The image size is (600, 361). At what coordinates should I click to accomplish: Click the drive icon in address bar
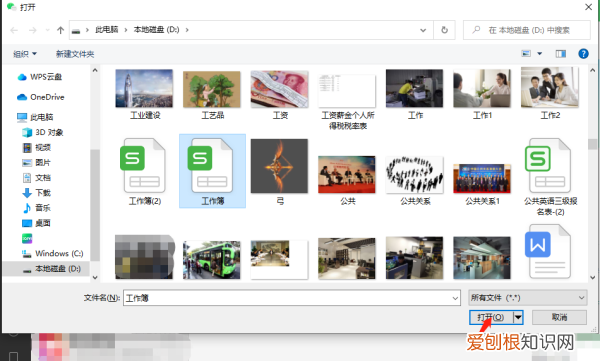pos(76,30)
